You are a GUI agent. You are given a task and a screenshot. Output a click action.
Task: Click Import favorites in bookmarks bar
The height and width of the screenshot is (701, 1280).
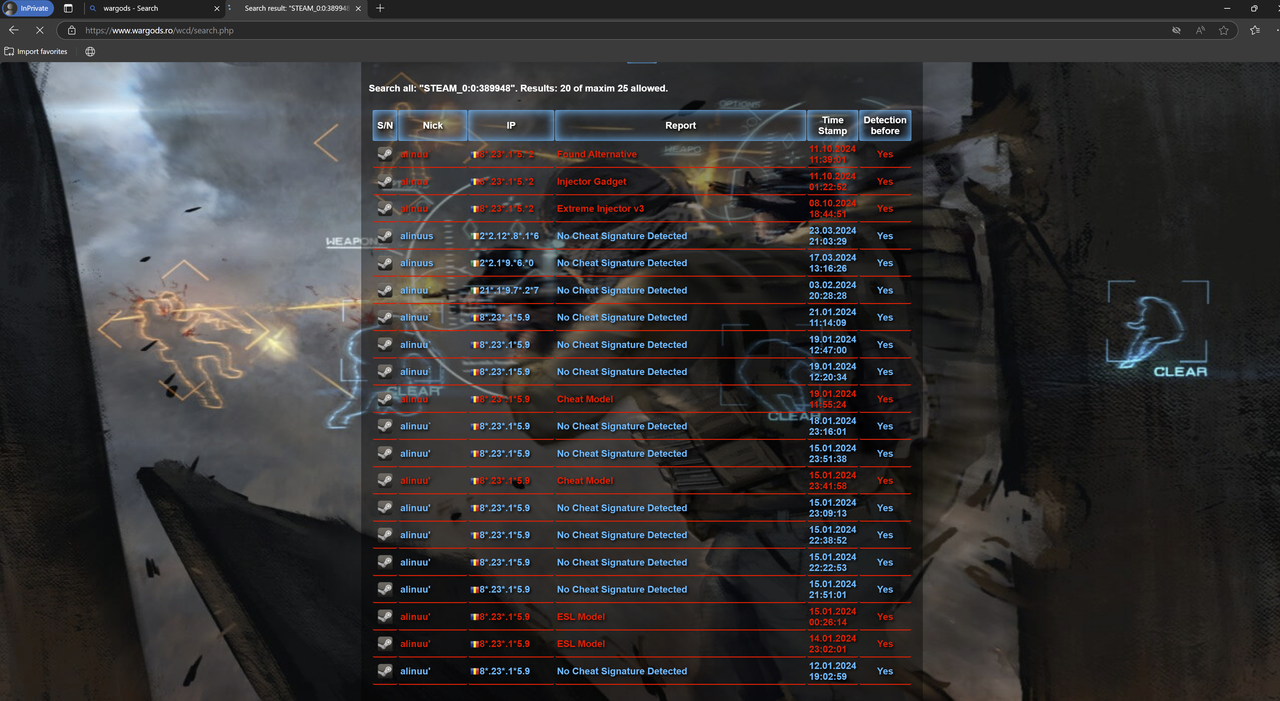pos(36,51)
